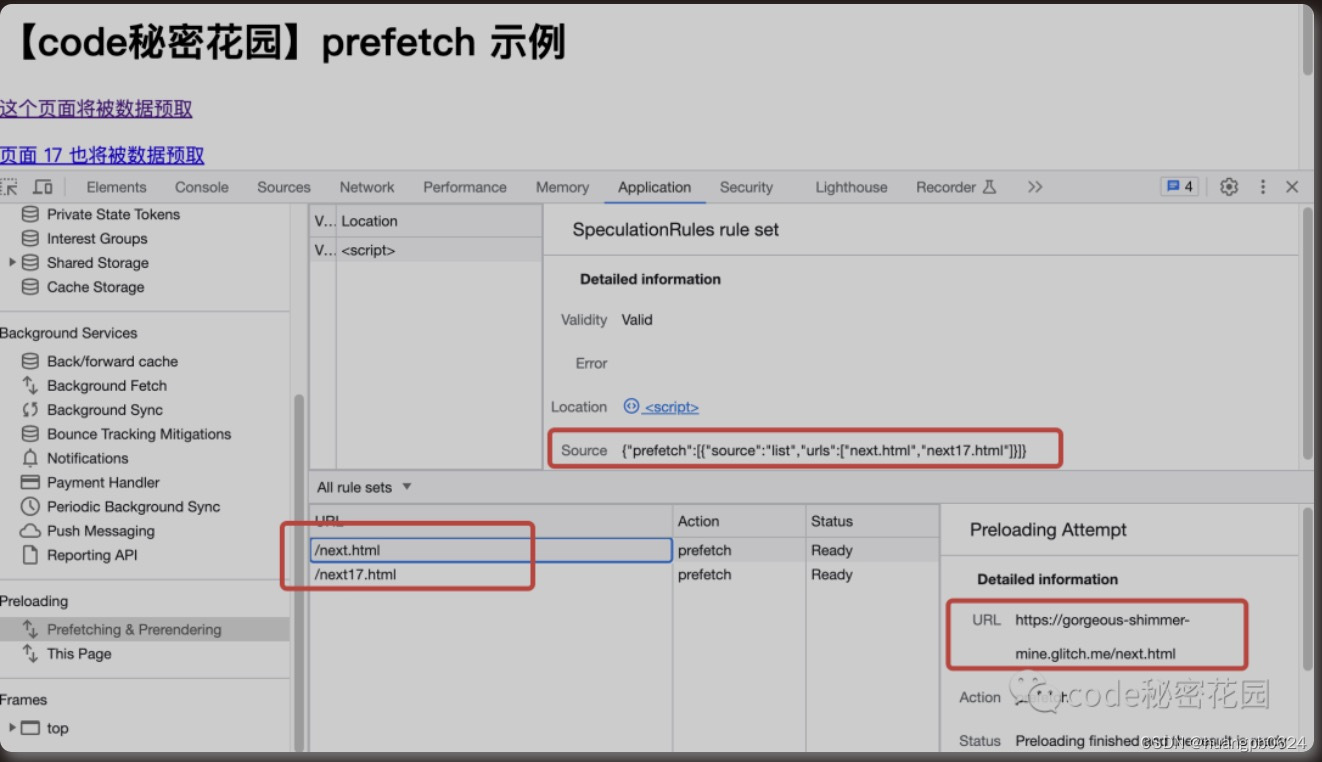Image resolution: width=1322 pixels, height=762 pixels.
Task: Click the Push Messaging cloud icon
Action: (x=30, y=531)
